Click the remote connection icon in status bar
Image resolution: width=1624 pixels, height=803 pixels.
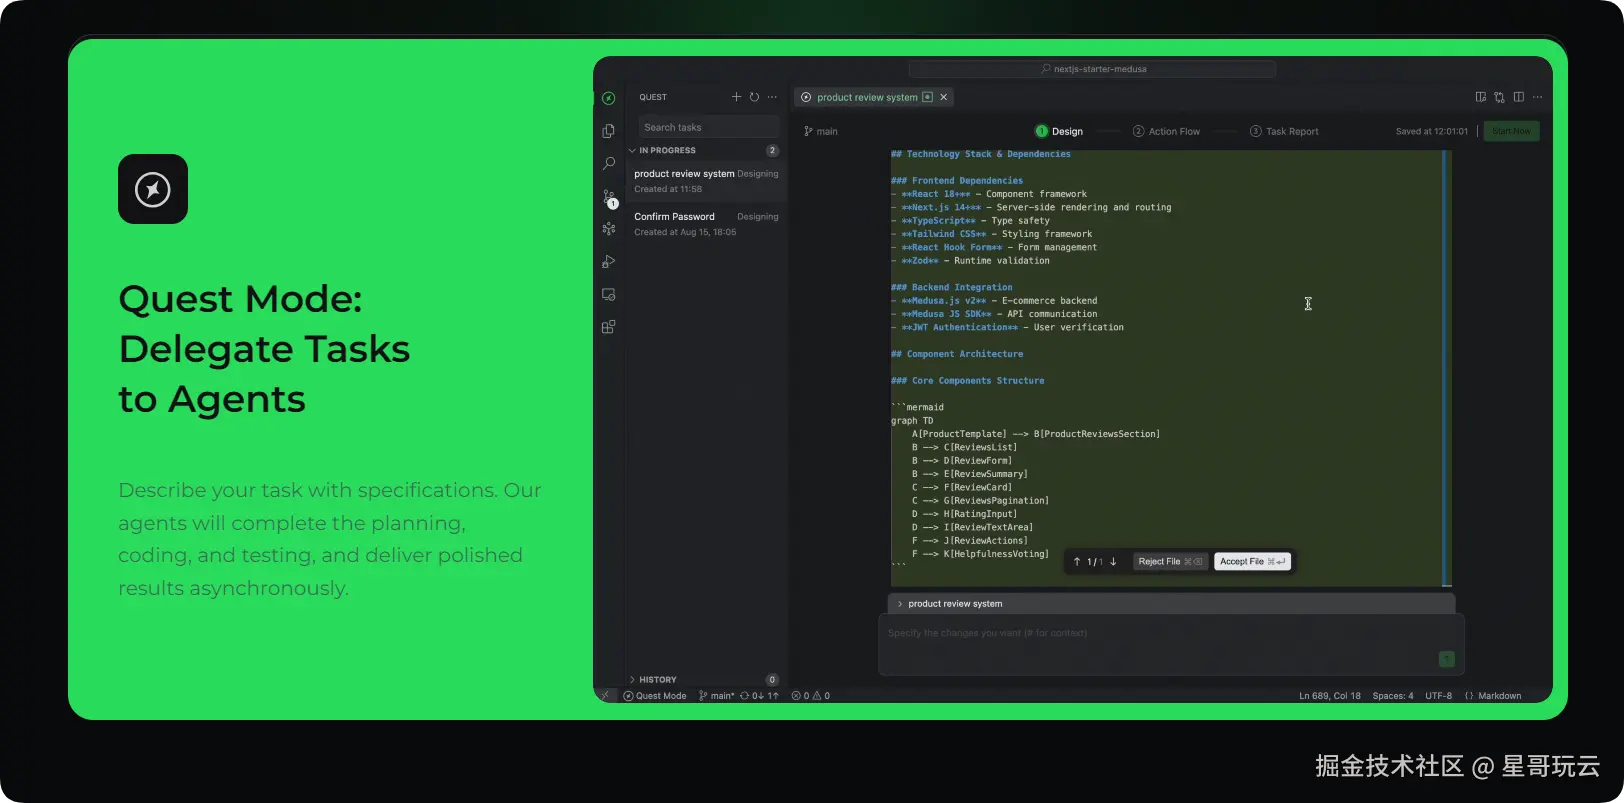coord(605,695)
